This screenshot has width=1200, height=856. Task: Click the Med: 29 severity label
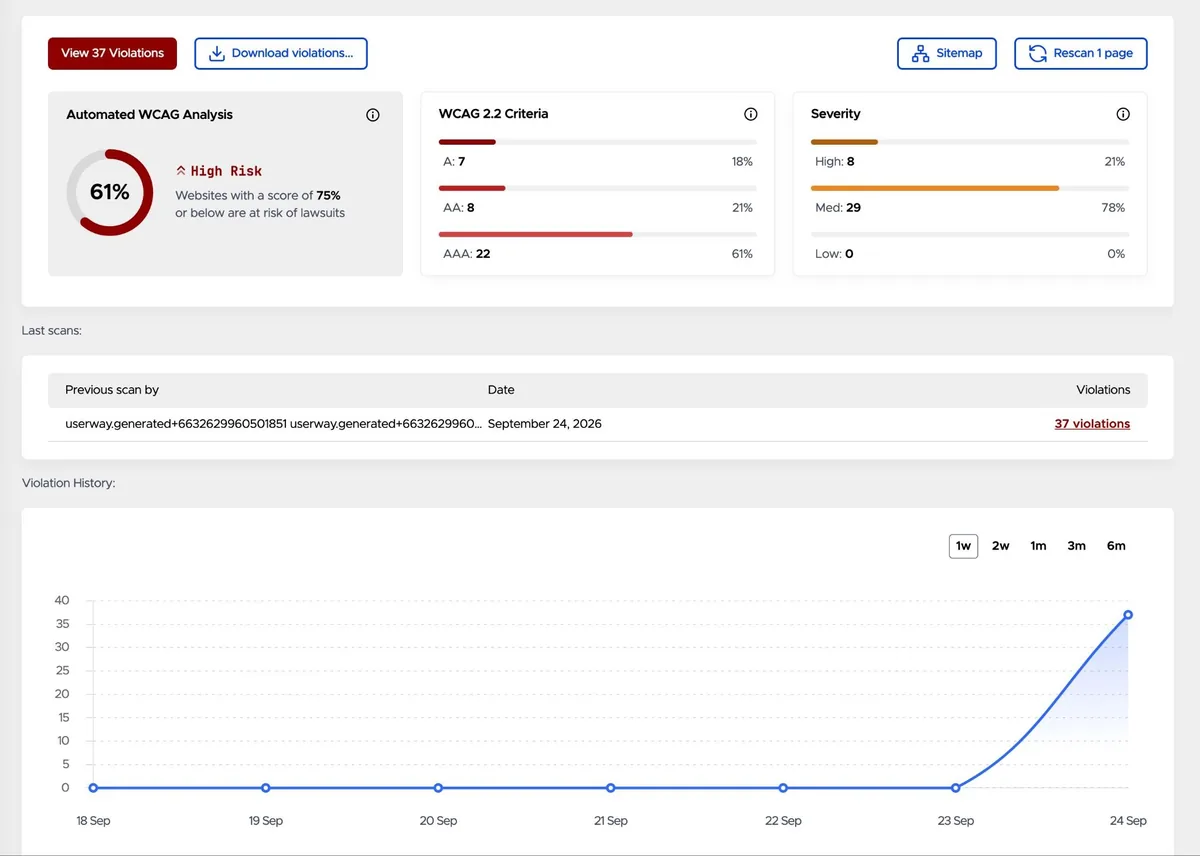click(838, 208)
